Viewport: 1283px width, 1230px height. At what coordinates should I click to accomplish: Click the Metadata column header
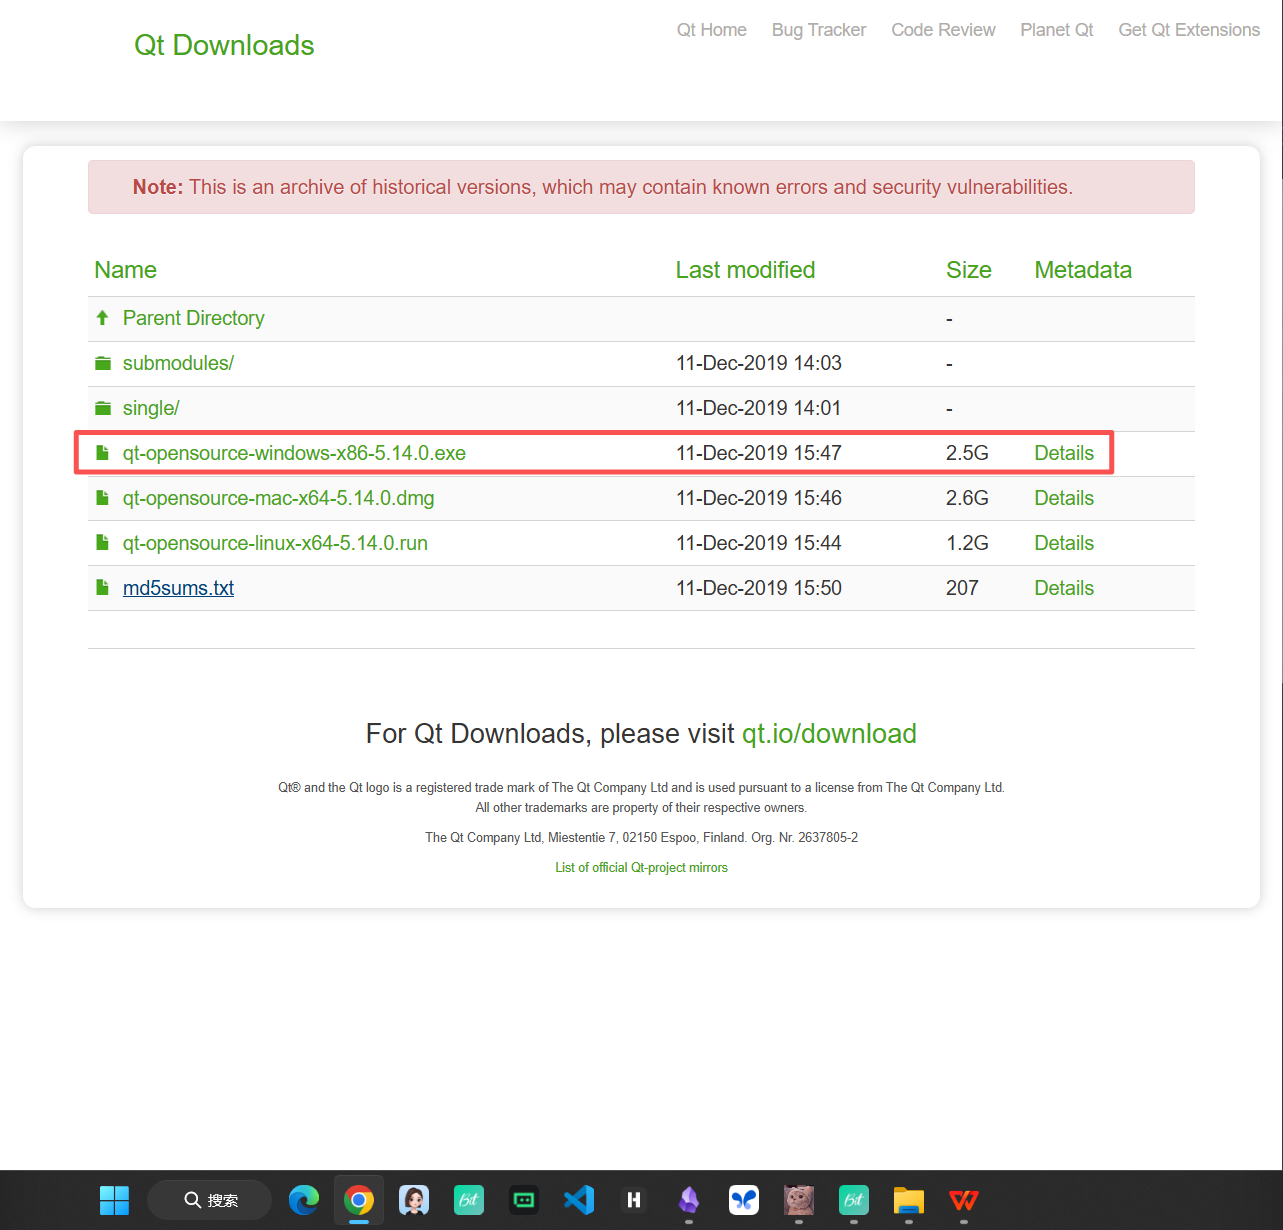[1083, 270]
